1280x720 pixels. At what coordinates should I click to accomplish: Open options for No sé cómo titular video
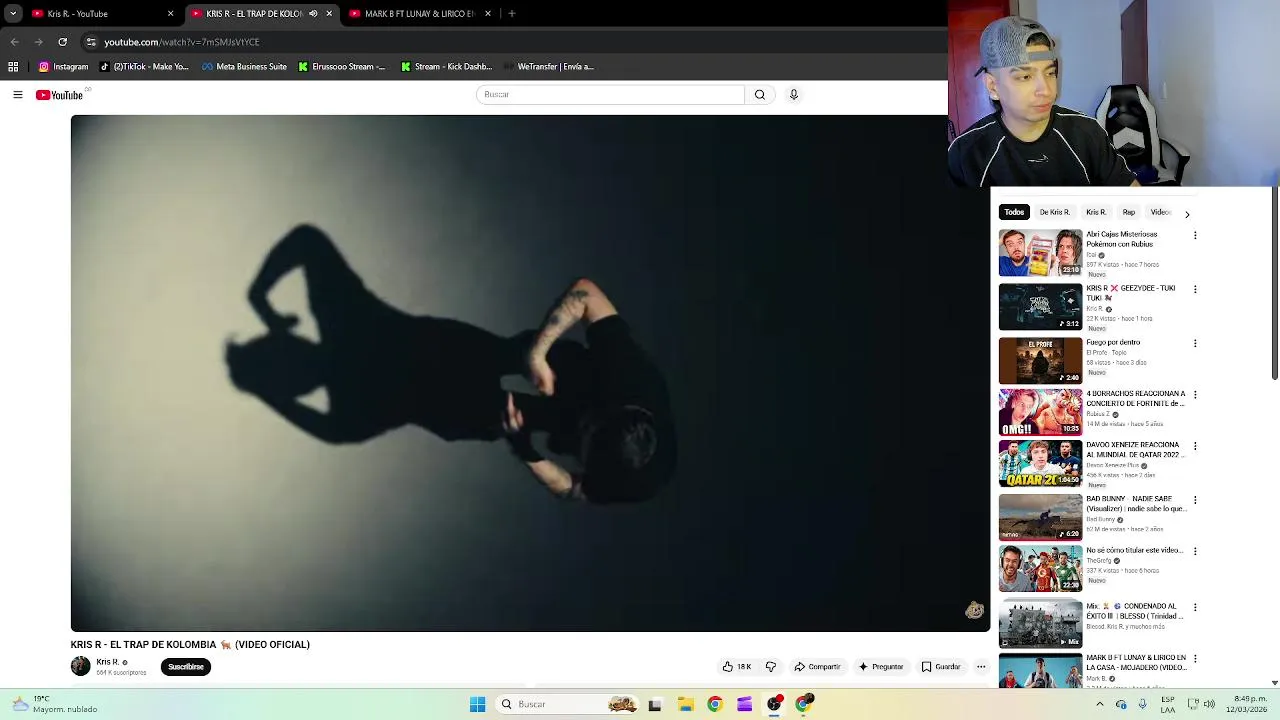[x=1195, y=551]
